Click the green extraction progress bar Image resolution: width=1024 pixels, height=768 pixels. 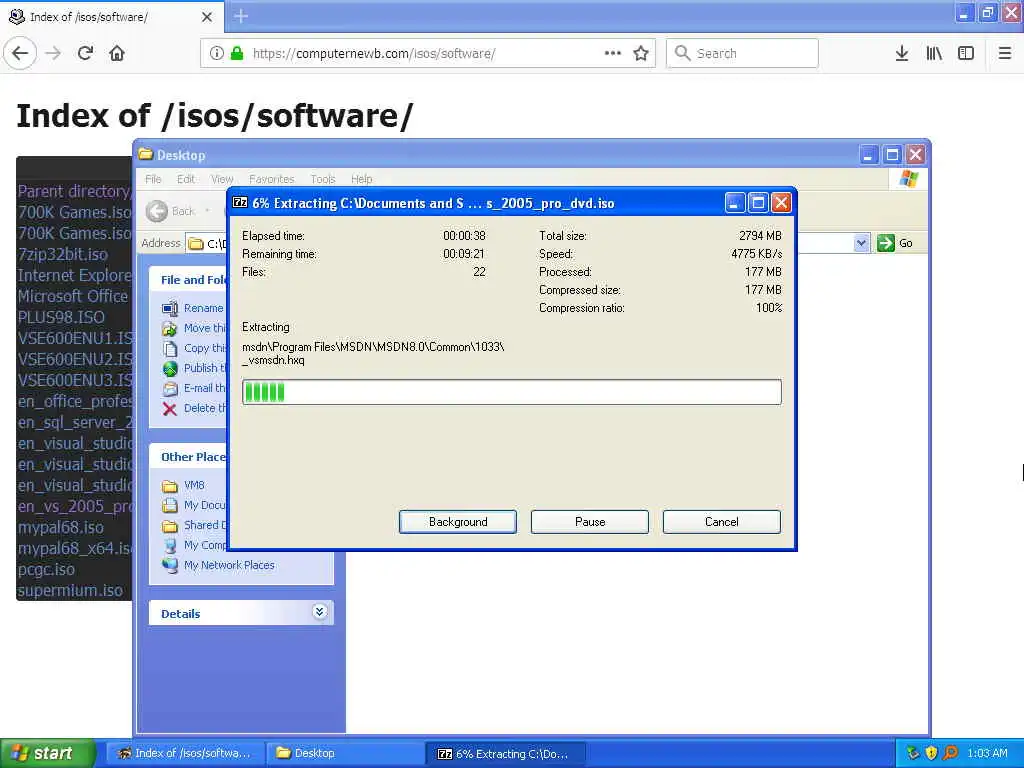coord(511,392)
